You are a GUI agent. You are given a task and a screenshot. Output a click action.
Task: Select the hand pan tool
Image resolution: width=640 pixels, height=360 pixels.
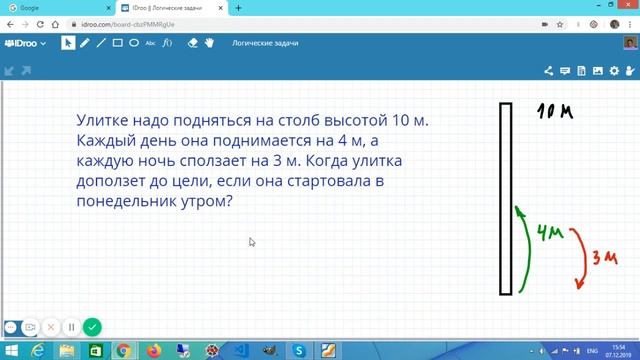[x=209, y=43]
